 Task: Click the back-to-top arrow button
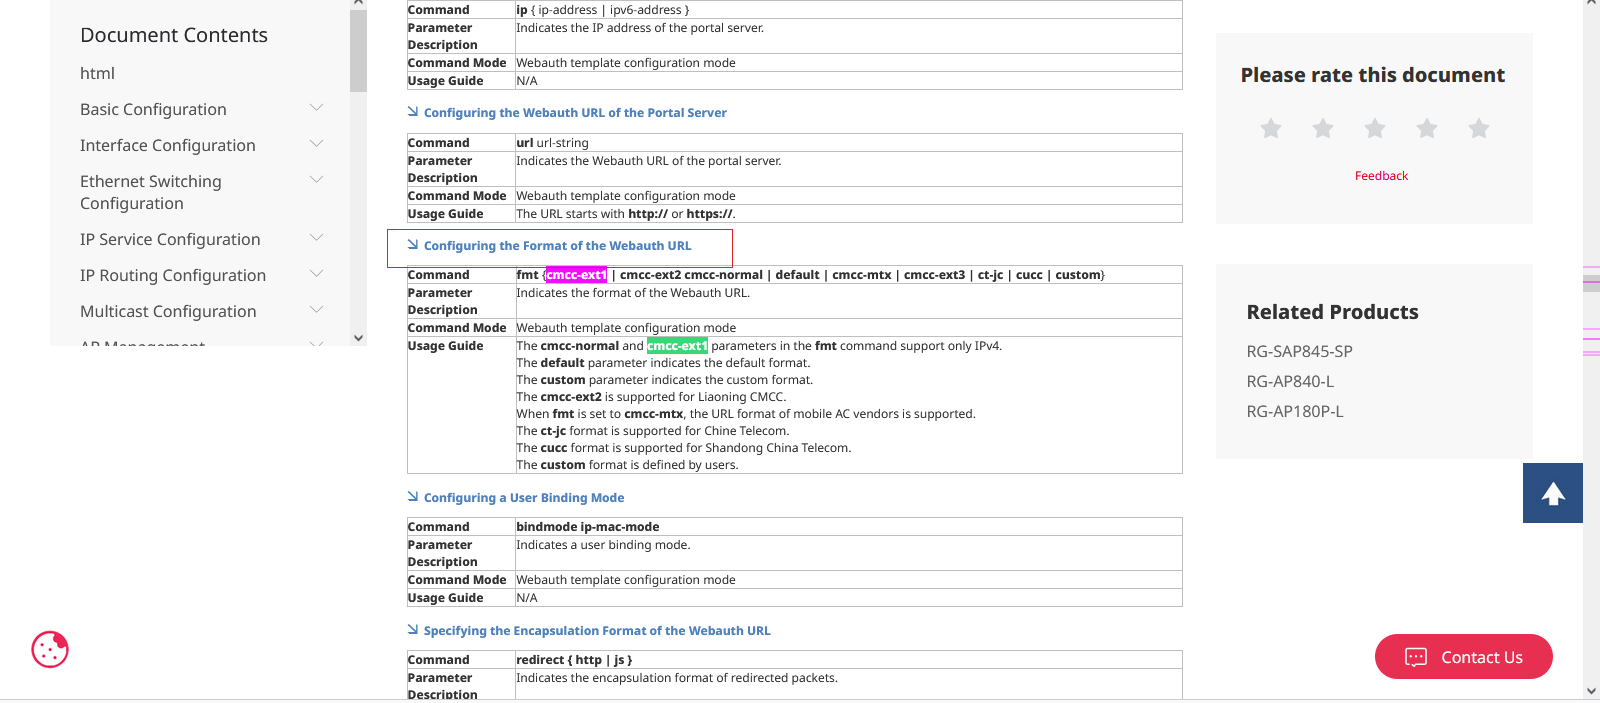coord(1552,493)
